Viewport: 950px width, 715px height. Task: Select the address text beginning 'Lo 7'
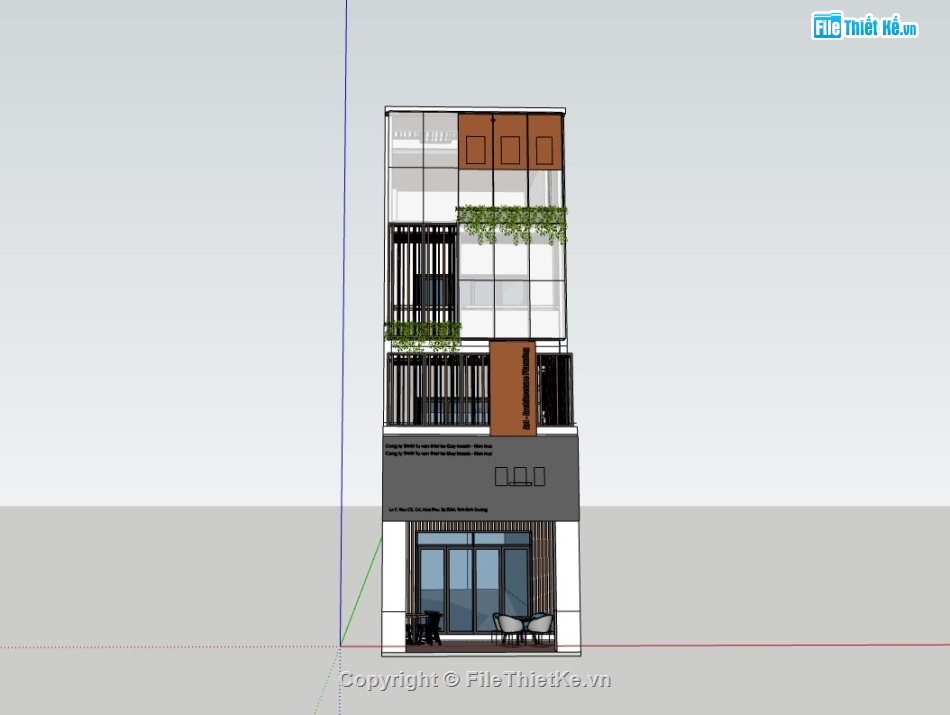click(x=437, y=510)
